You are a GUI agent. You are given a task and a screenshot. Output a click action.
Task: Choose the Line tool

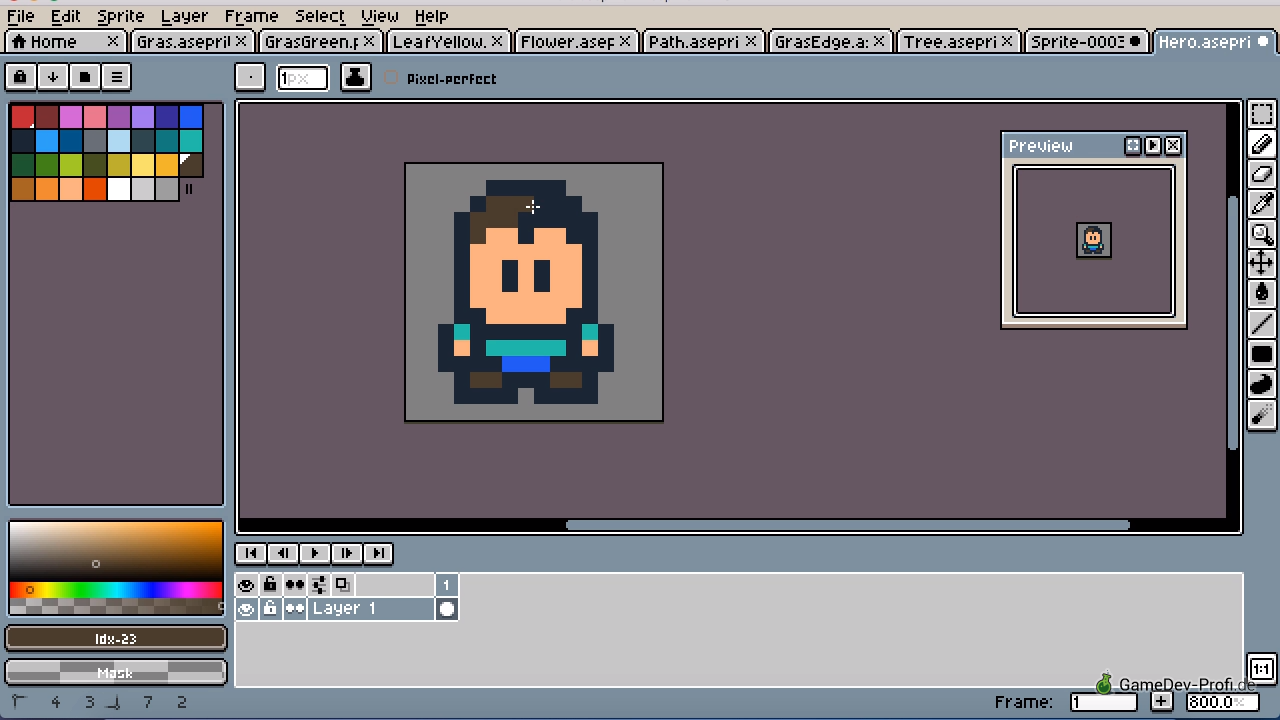[1261, 324]
